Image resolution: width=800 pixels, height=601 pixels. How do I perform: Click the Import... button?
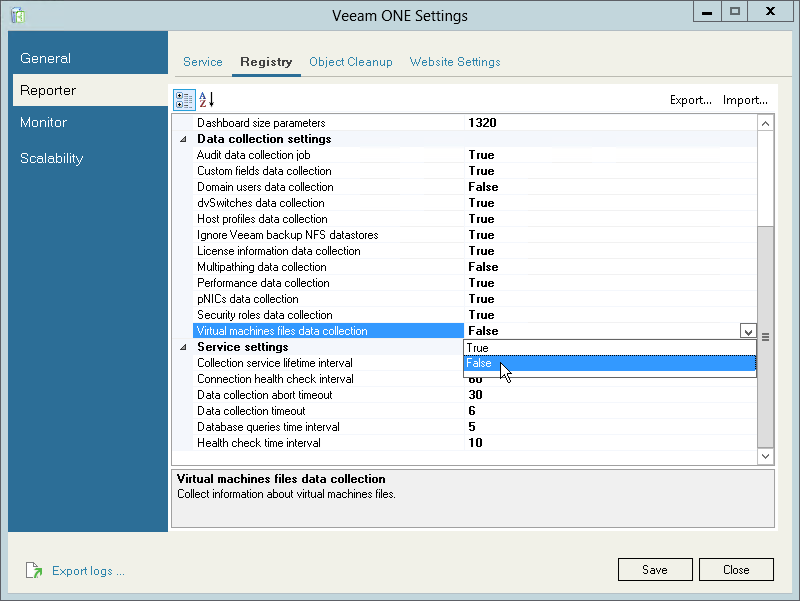coord(745,100)
